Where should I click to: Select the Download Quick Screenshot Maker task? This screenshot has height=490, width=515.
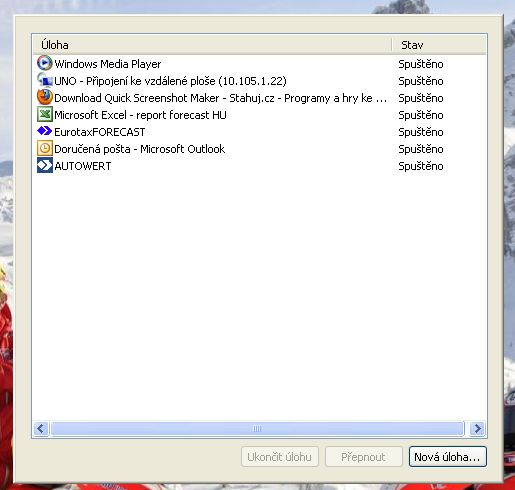click(220, 98)
